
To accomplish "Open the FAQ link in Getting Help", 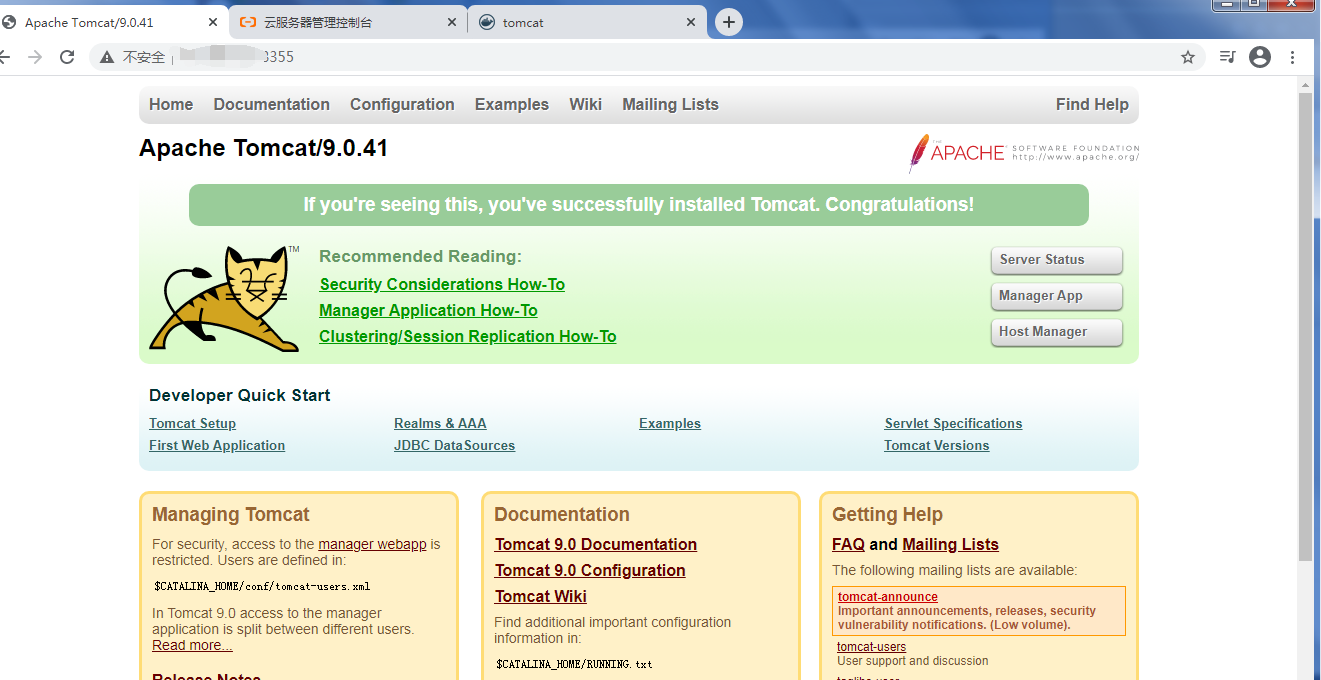I will pos(848,545).
